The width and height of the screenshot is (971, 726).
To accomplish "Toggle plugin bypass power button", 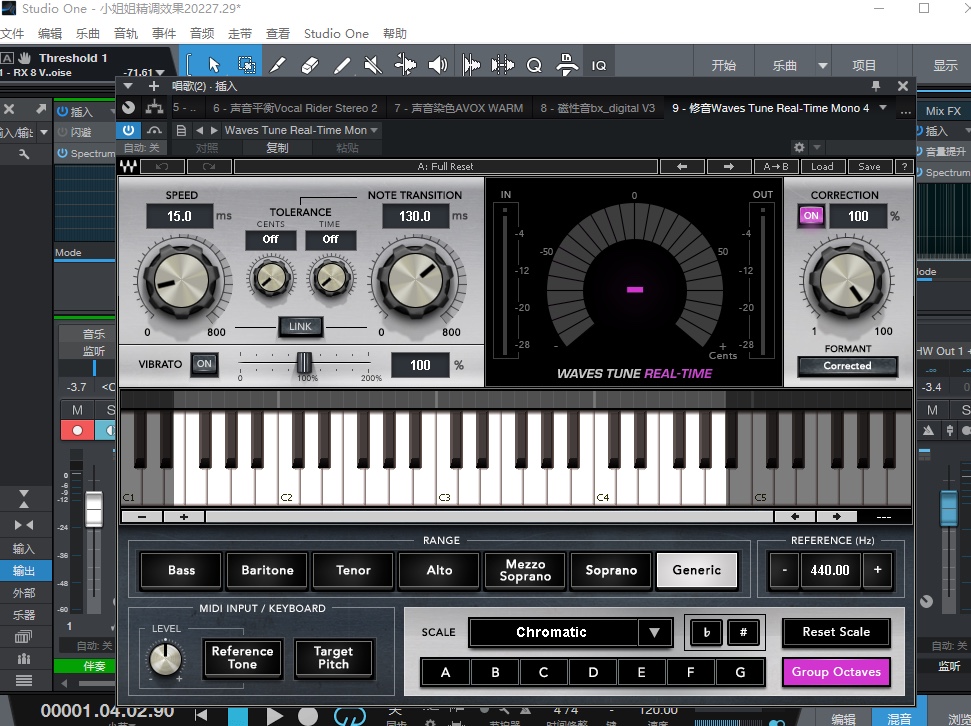I will click(128, 130).
